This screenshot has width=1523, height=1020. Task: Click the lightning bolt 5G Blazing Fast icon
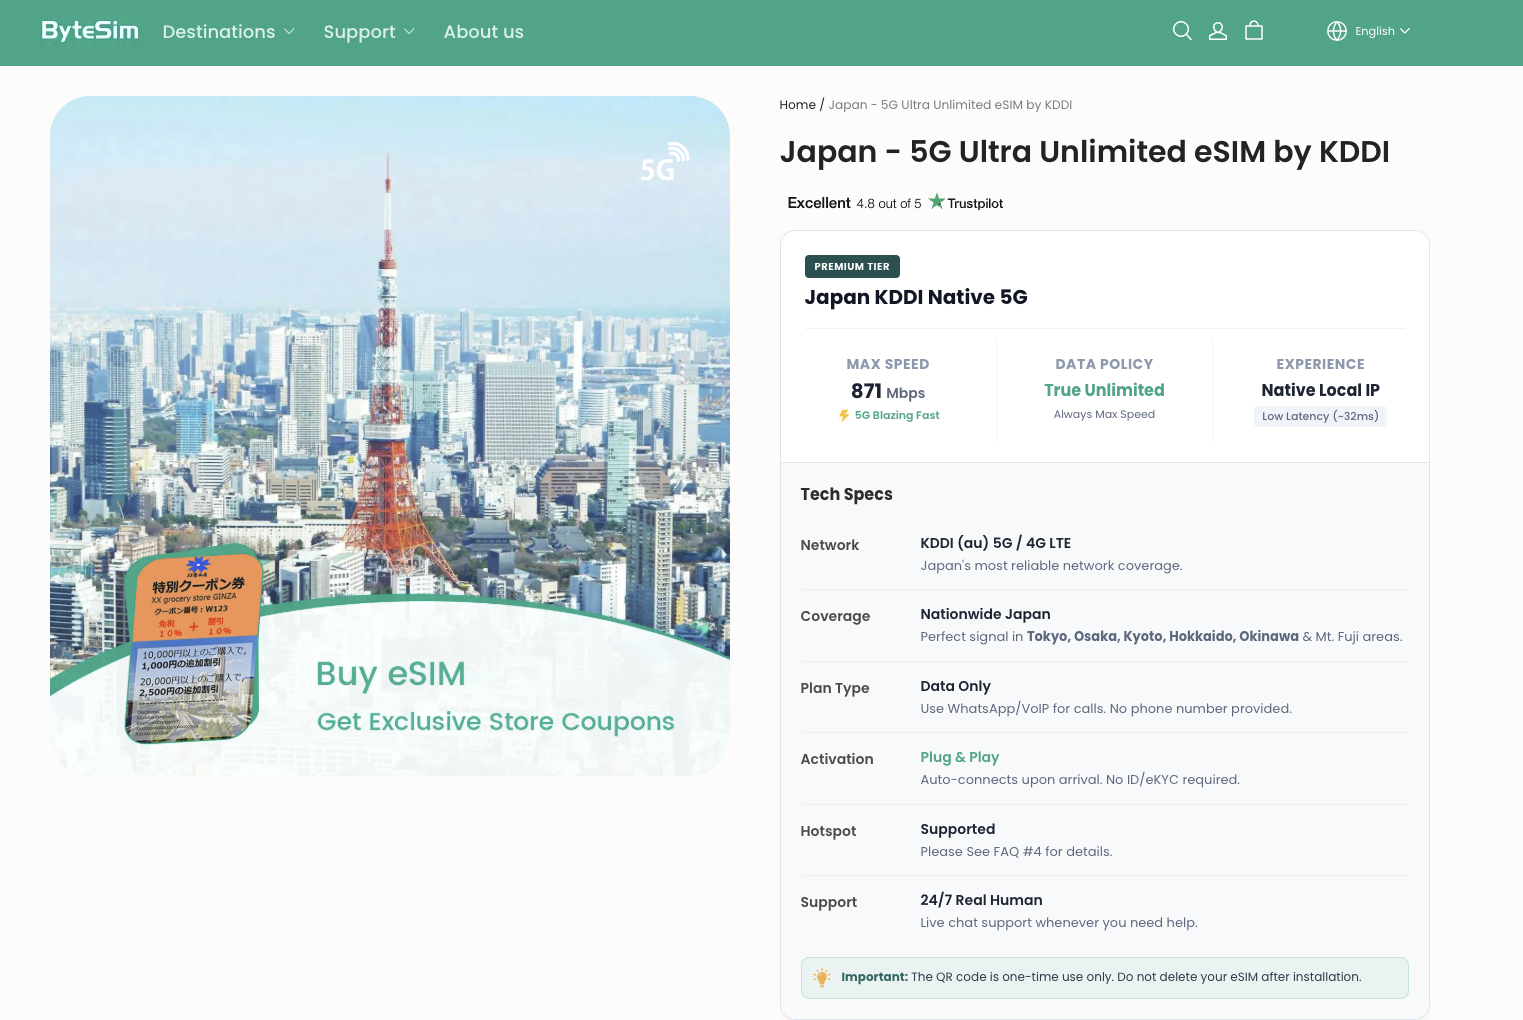pos(844,415)
